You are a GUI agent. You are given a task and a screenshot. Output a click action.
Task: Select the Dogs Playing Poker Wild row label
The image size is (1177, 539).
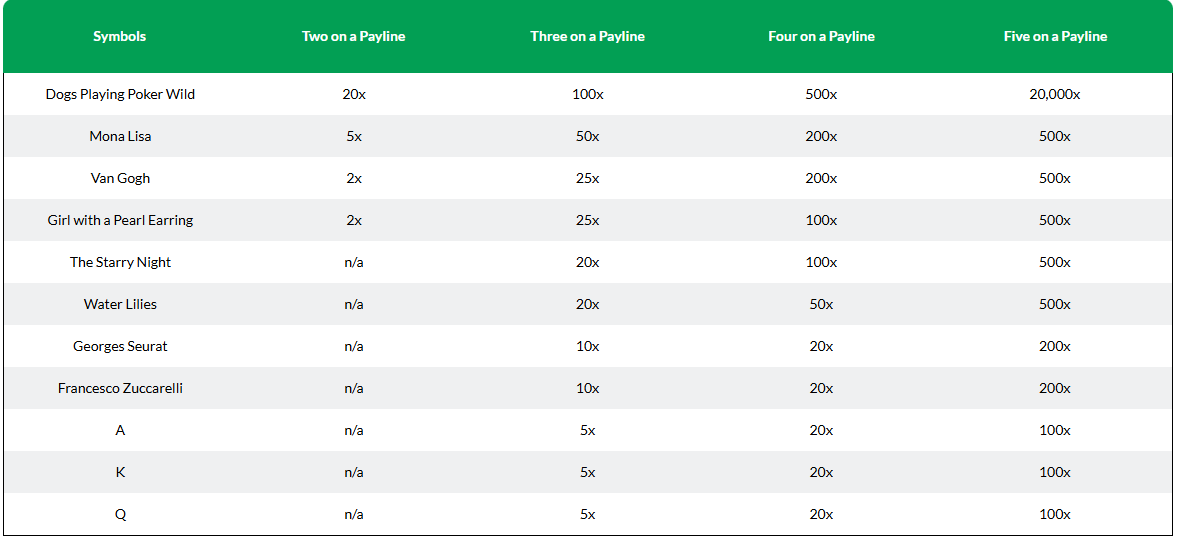pos(120,95)
